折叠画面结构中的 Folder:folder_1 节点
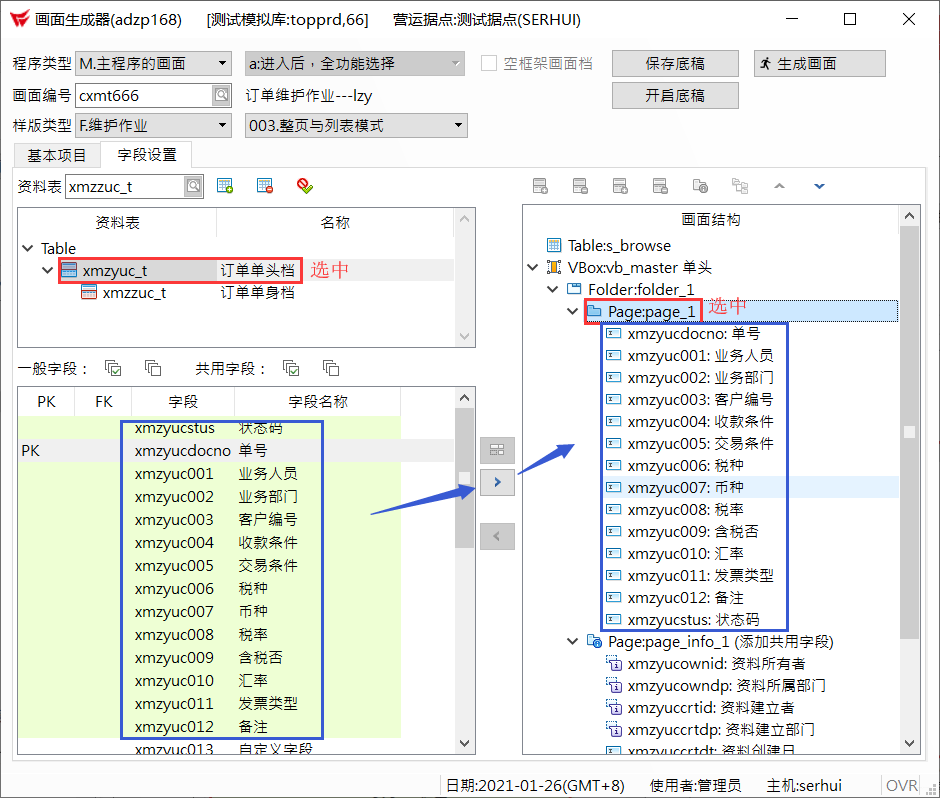Screen dimensions: 940x798 (x=552, y=288)
